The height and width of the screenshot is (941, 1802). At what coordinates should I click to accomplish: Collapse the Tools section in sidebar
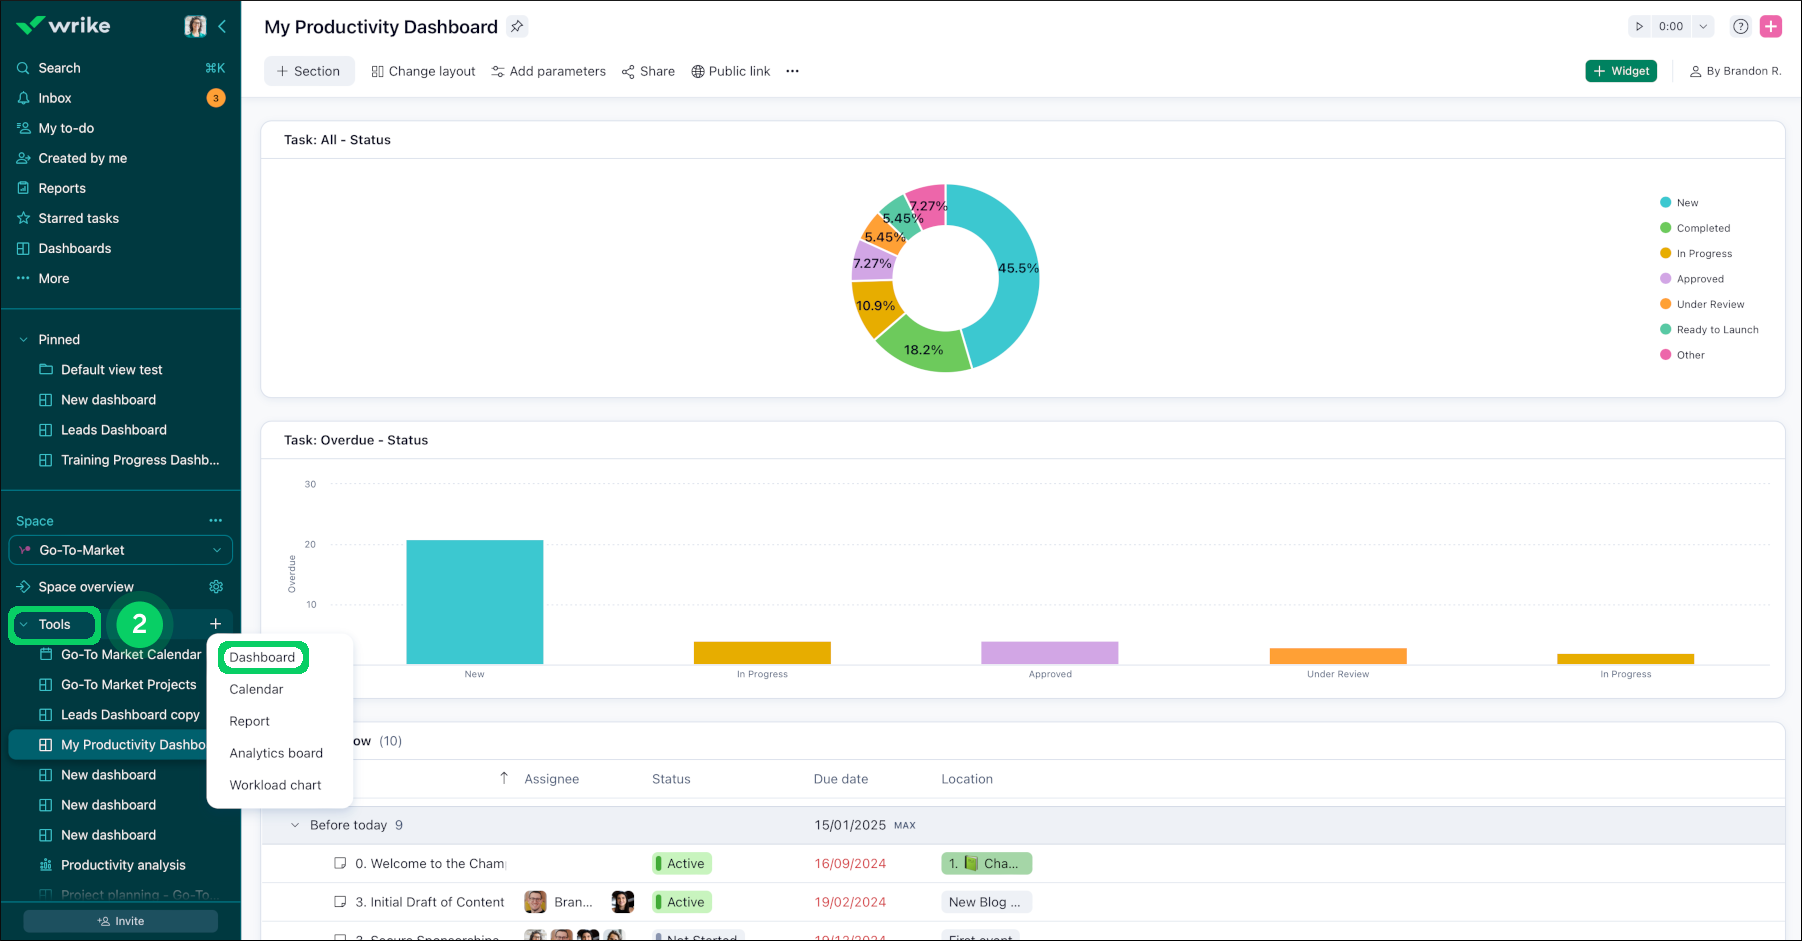click(24, 624)
